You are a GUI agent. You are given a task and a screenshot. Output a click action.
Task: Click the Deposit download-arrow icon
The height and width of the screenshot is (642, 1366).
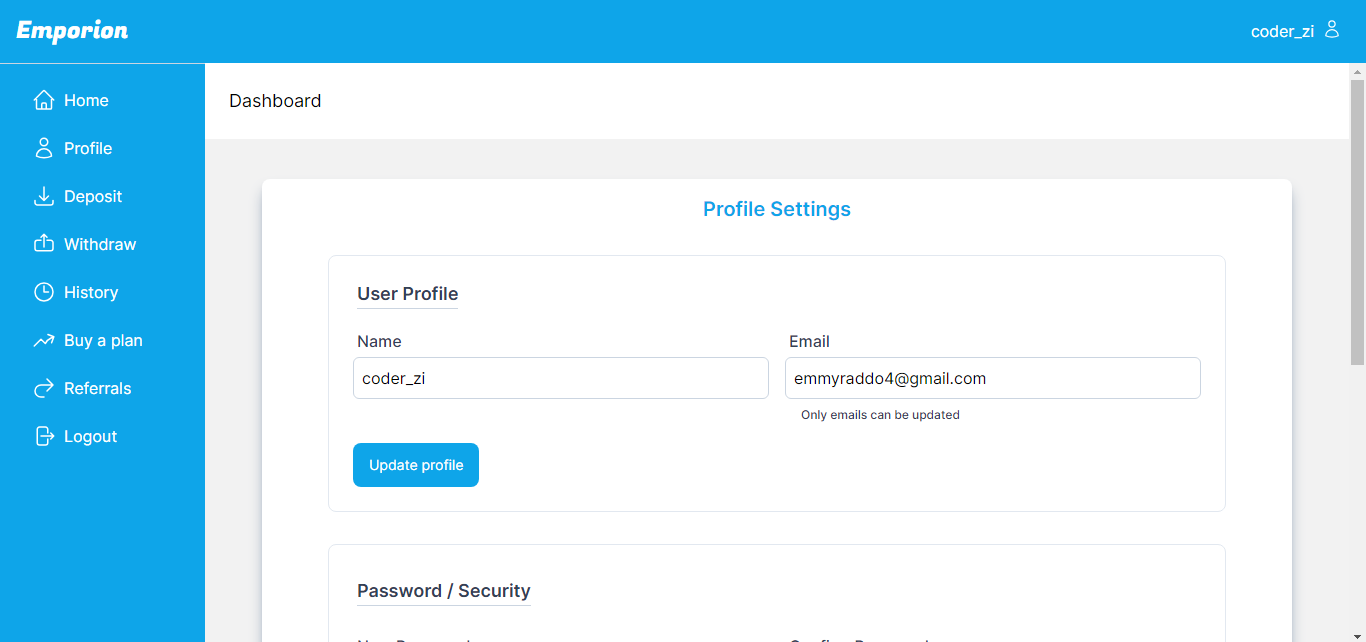click(x=43, y=196)
